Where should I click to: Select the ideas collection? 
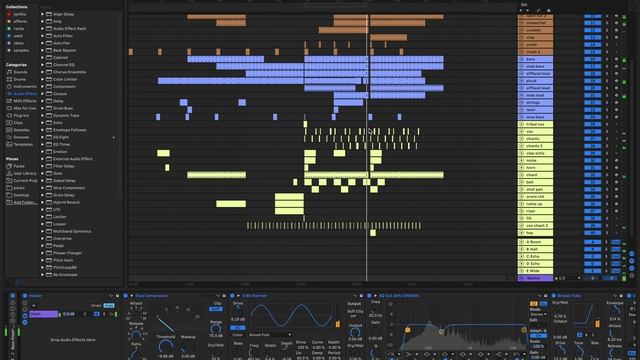(x=16, y=43)
